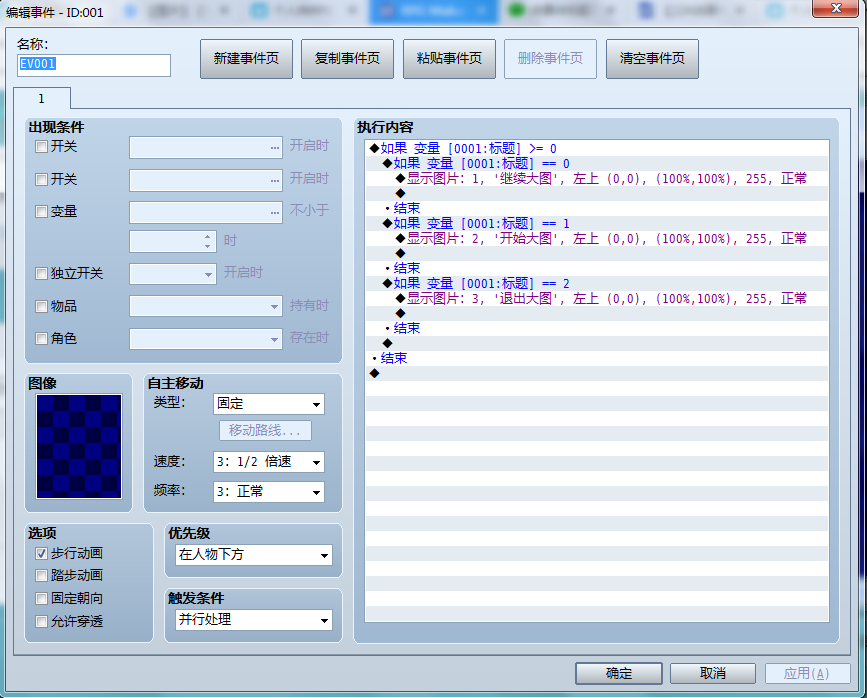The height and width of the screenshot is (698, 867).
Task: Select empty ◆ line under 继续大图
Action: [597, 193]
